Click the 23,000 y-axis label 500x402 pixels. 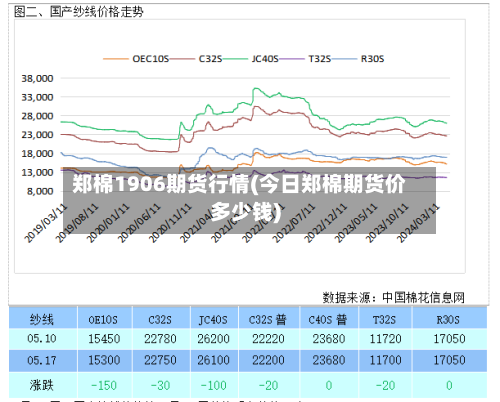[x=37, y=135]
